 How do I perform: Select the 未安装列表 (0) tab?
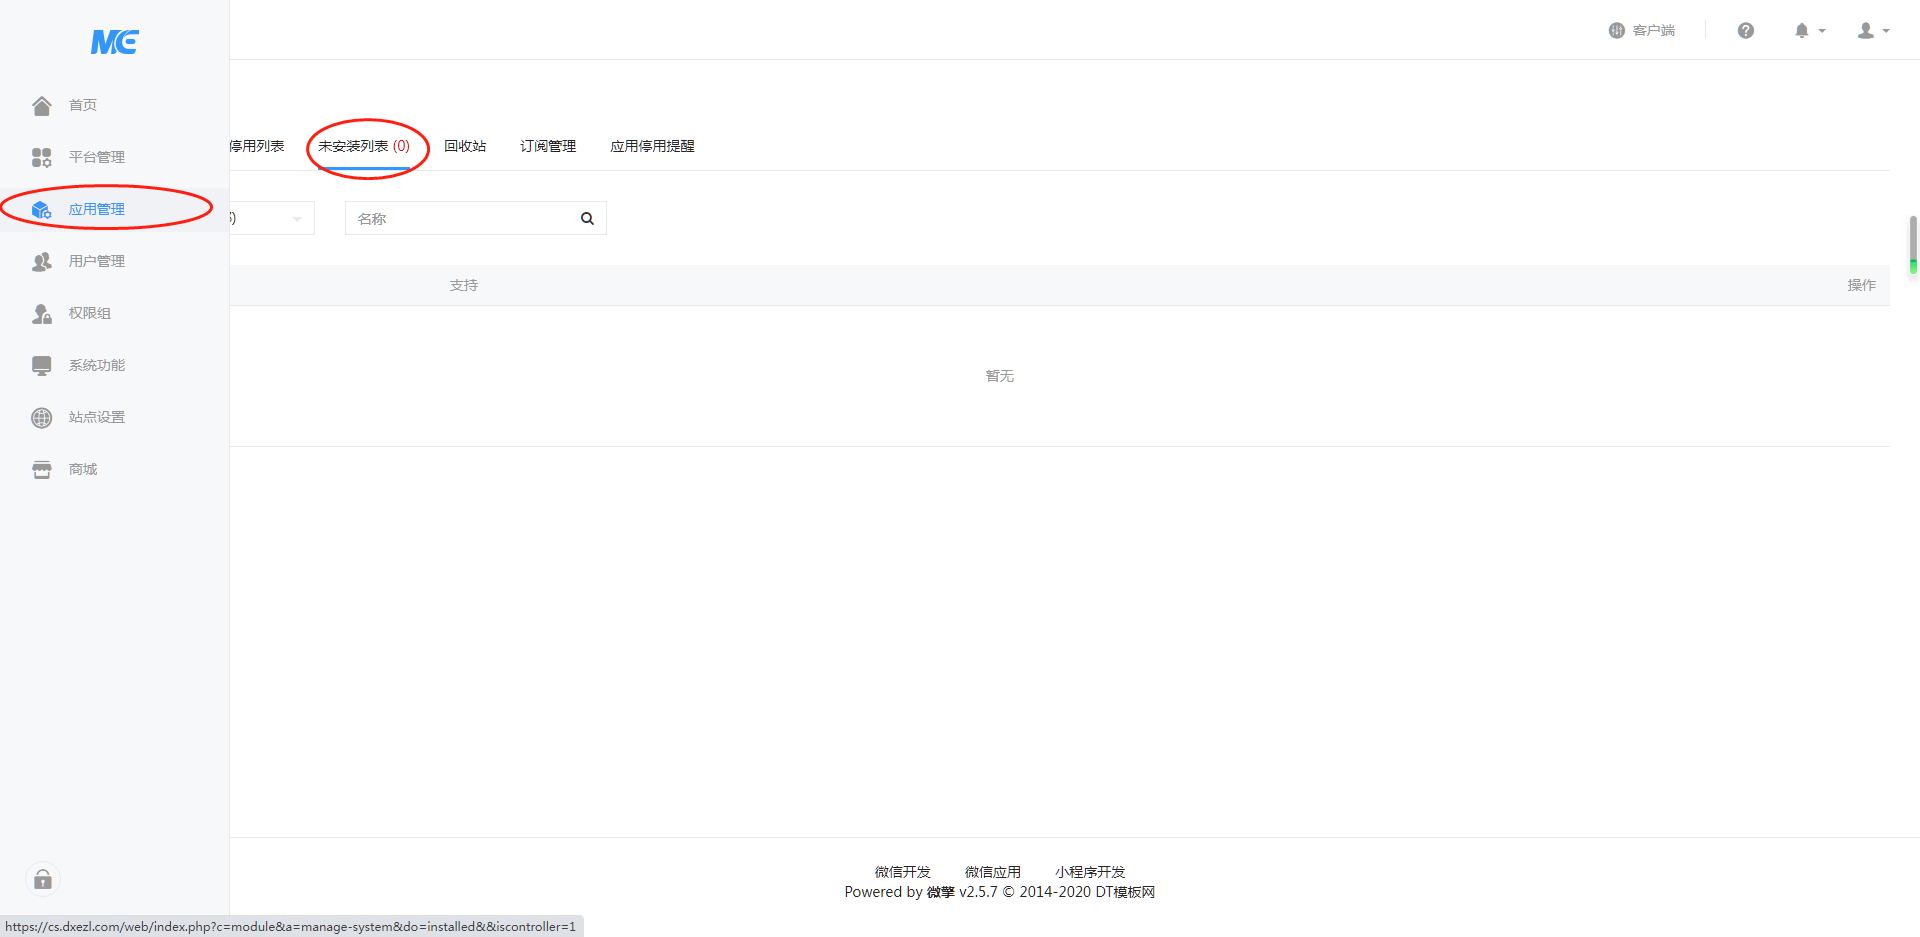tap(364, 146)
